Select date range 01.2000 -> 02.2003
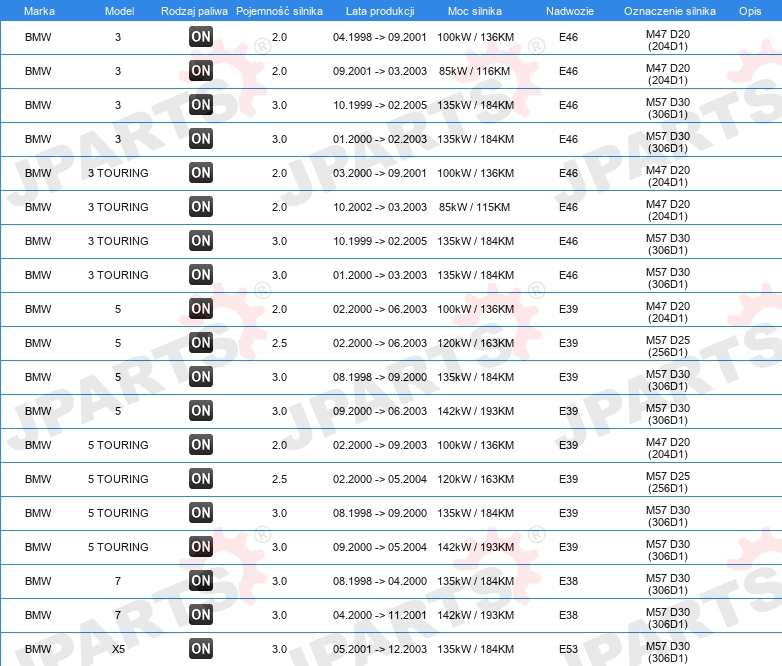The image size is (782, 666). click(x=380, y=139)
